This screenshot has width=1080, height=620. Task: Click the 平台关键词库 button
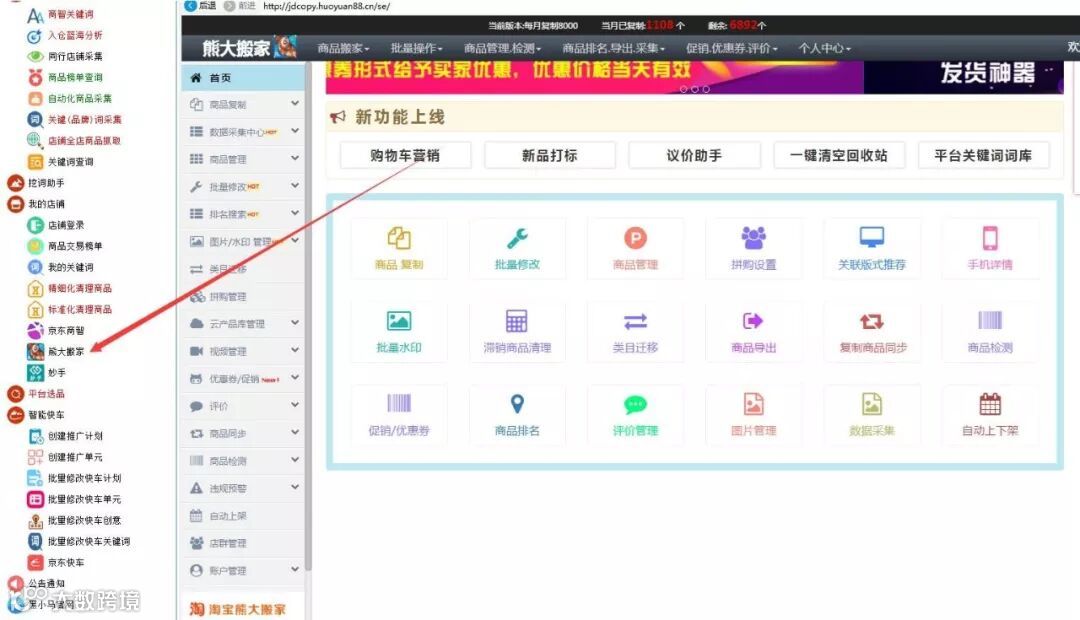point(984,155)
